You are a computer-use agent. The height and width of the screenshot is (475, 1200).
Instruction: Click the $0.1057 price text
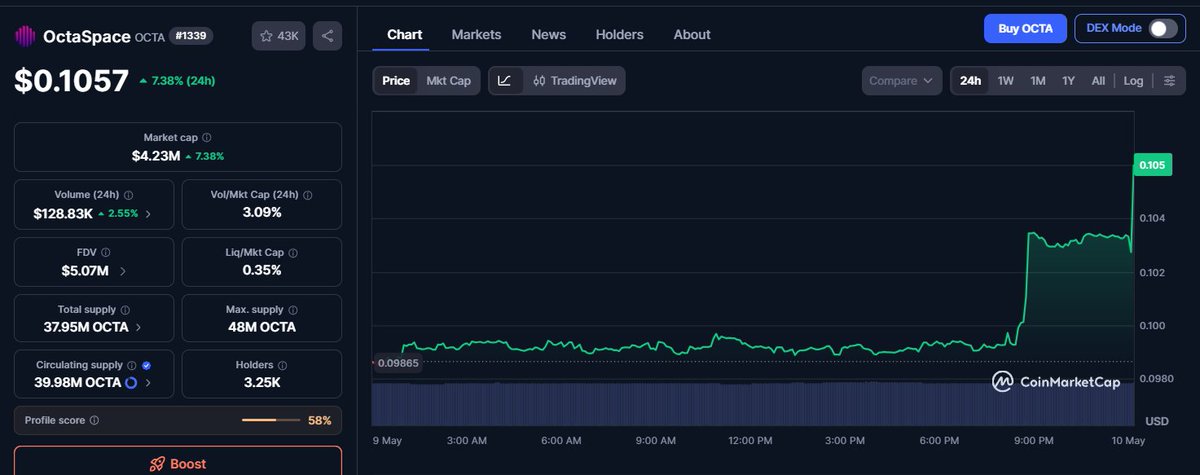point(71,81)
